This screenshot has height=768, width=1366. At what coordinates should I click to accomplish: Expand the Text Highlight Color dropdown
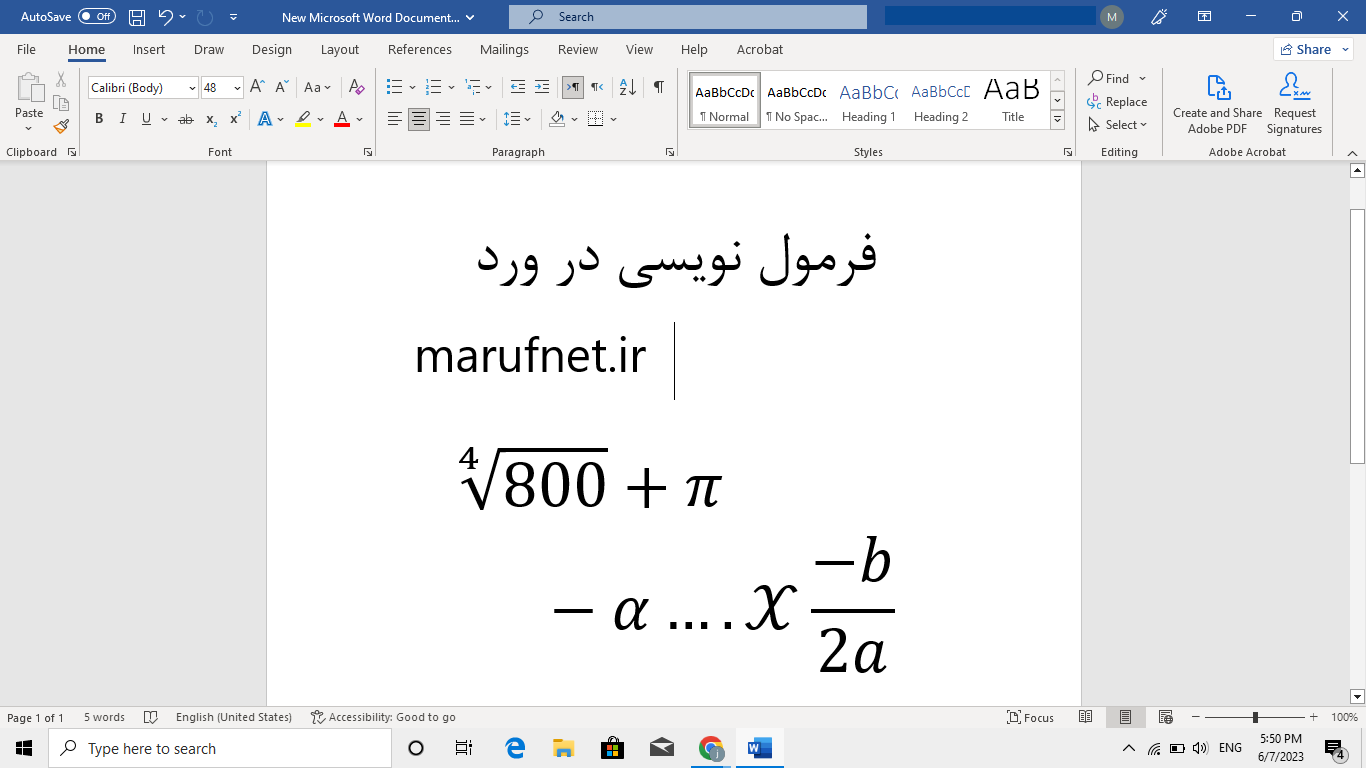tap(318, 119)
